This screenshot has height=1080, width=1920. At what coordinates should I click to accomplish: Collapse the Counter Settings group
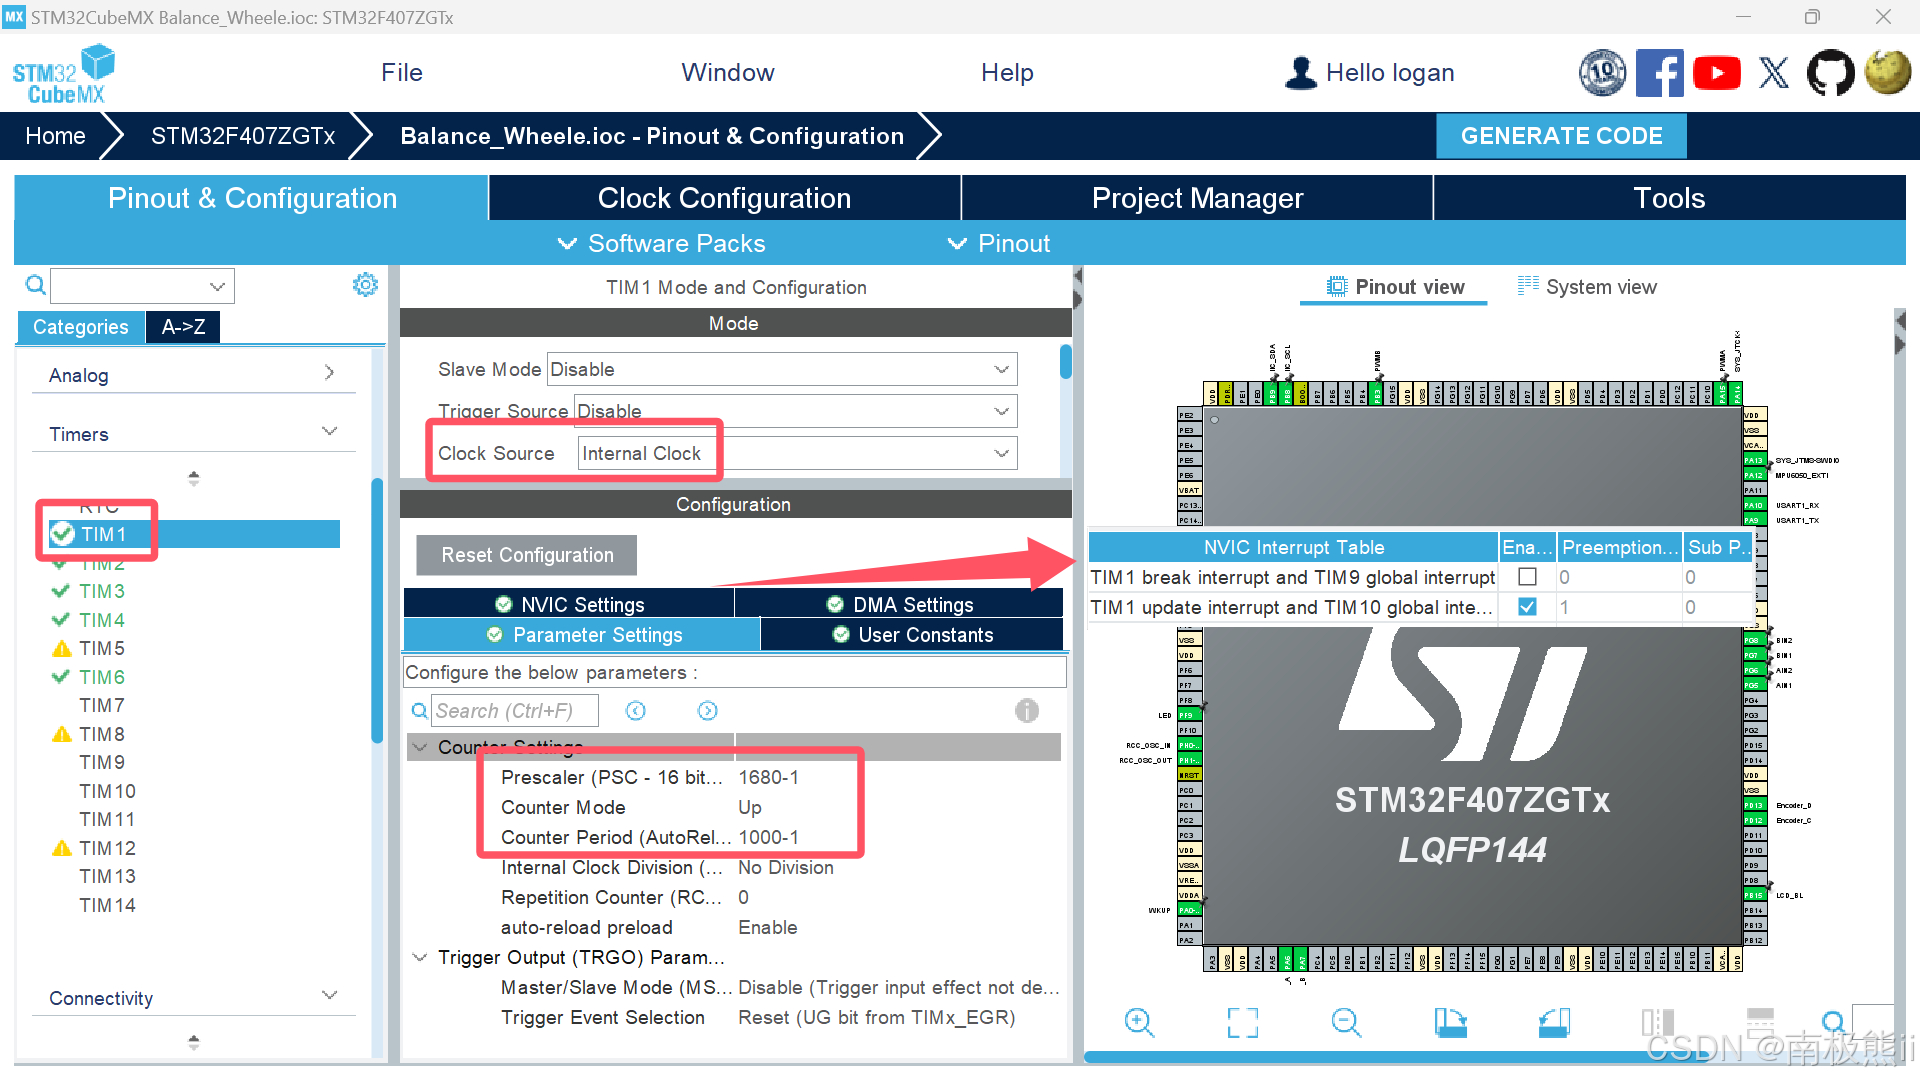coord(420,747)
